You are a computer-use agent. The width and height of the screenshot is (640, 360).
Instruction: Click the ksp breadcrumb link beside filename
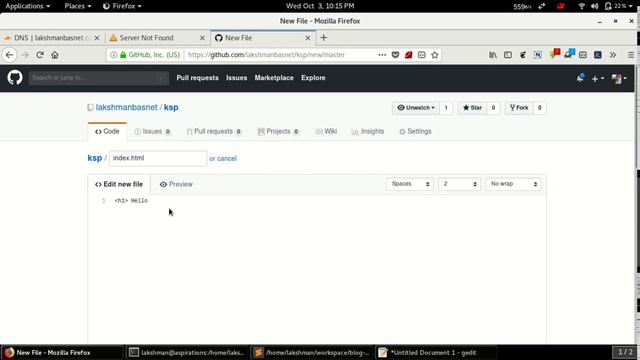(x=95, y=158)
